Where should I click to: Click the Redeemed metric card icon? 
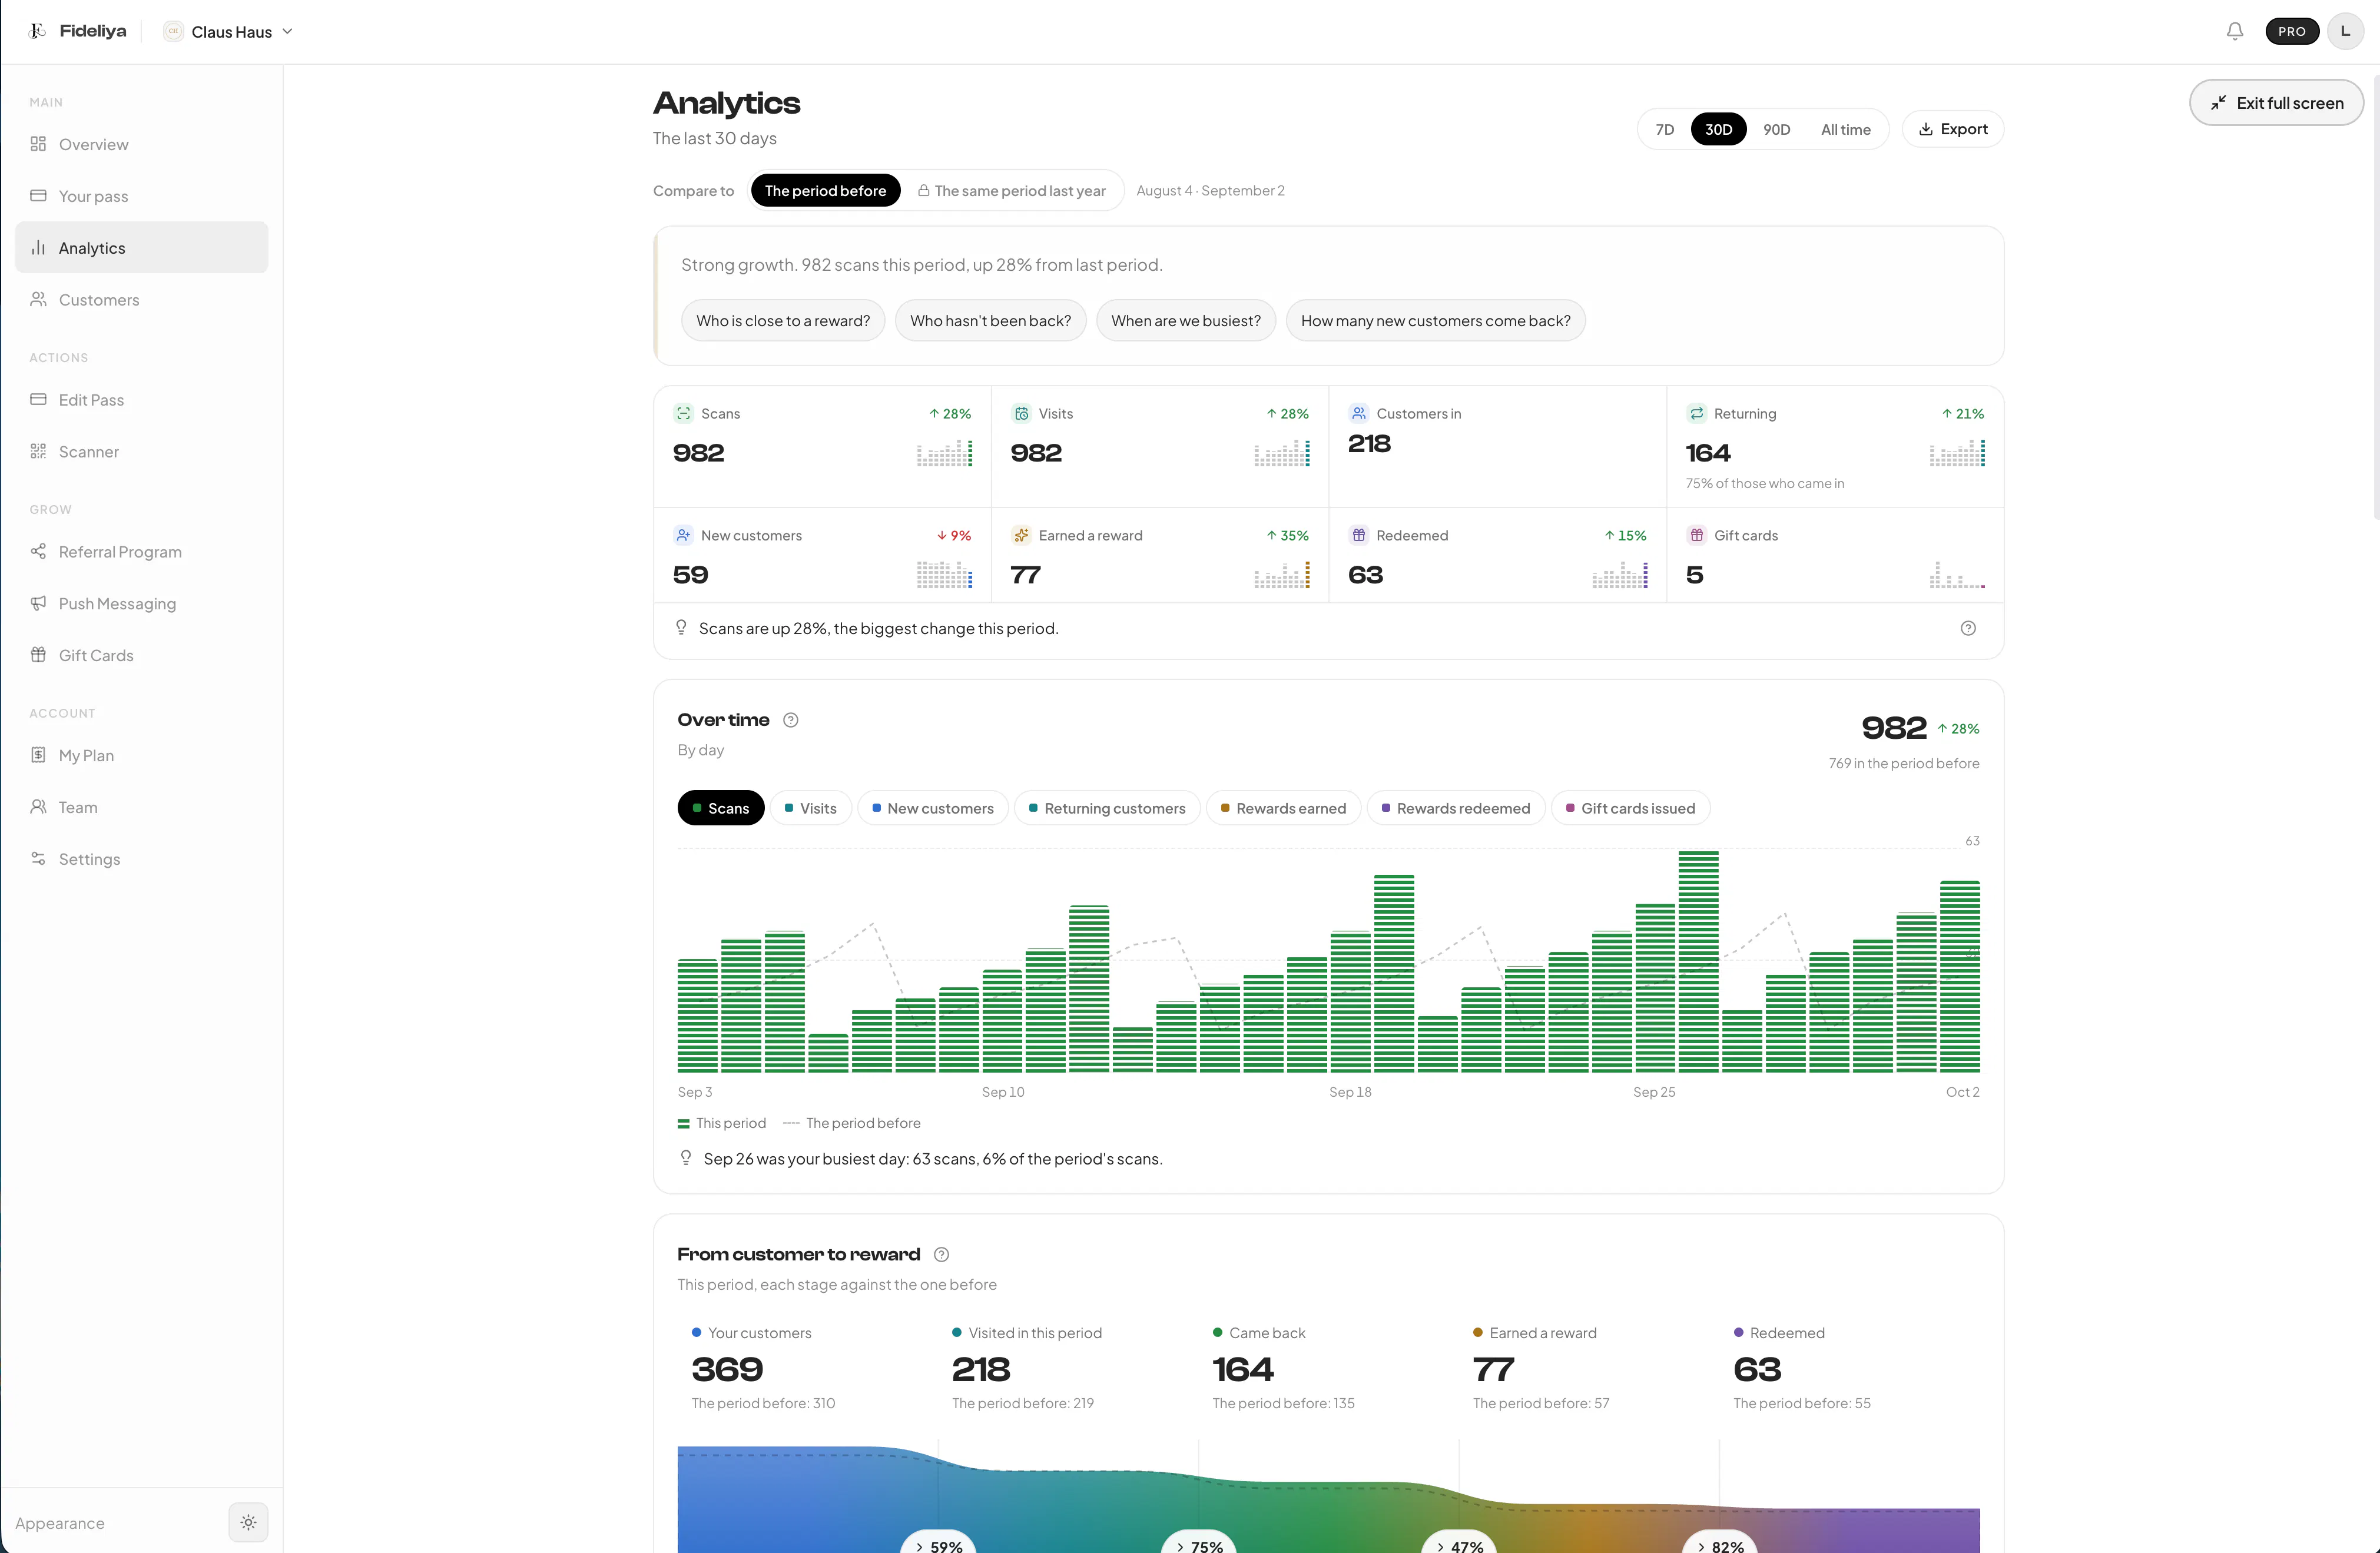[x=1359, y=535]
